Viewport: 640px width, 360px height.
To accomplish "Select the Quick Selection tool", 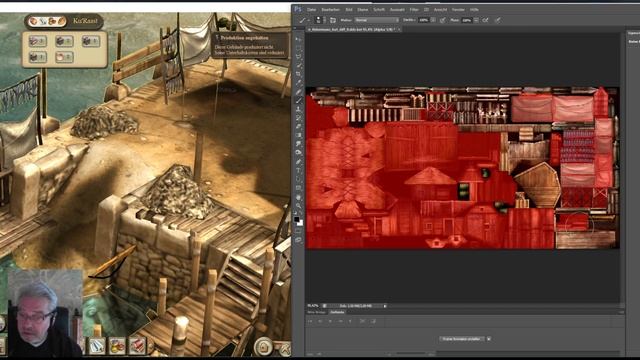I will point(298,65).
